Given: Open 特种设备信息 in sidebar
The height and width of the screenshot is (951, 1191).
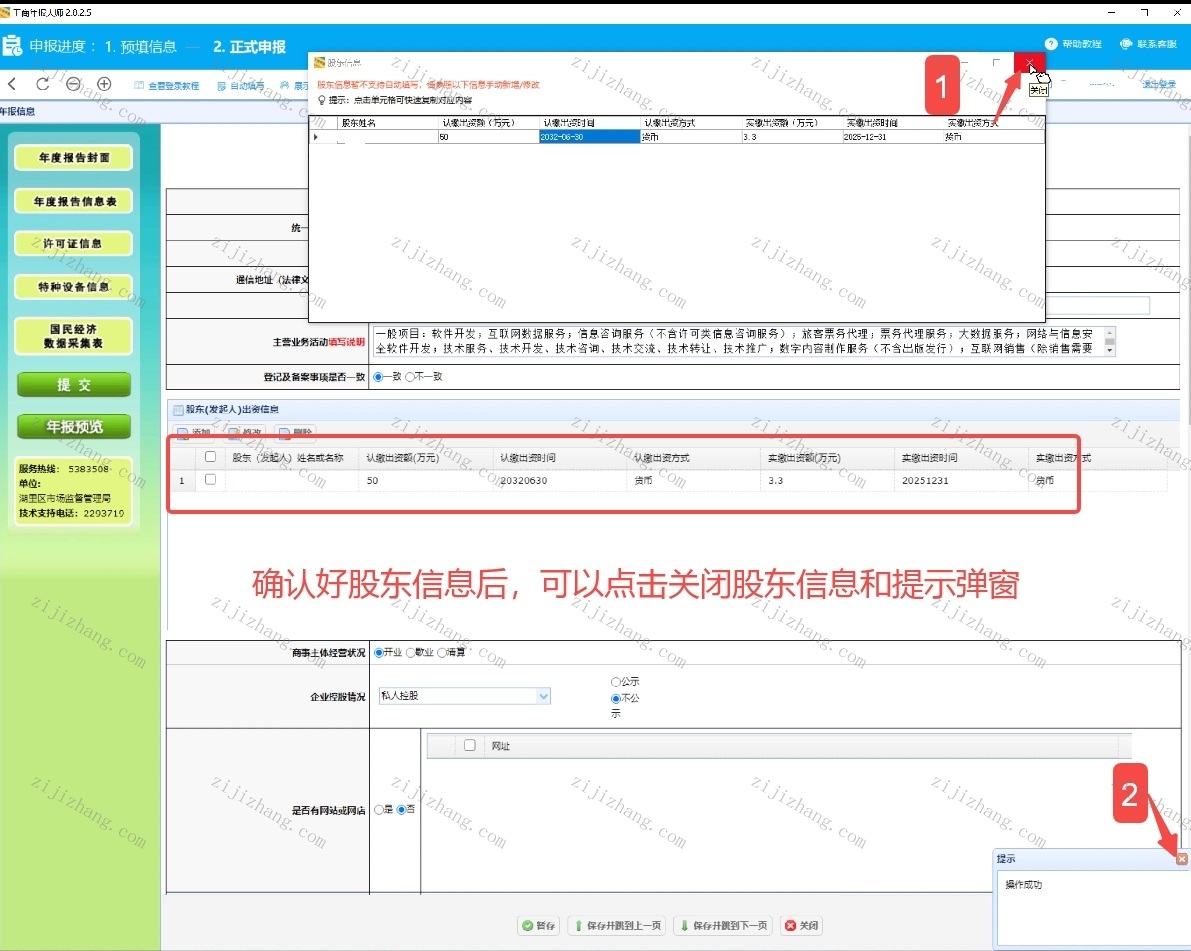Looking at the screenshot, I should click(74, 287).
